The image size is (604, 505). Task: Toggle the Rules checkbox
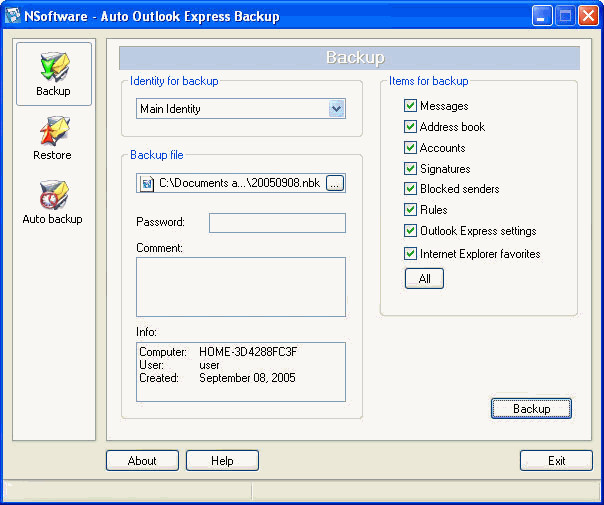410,210
